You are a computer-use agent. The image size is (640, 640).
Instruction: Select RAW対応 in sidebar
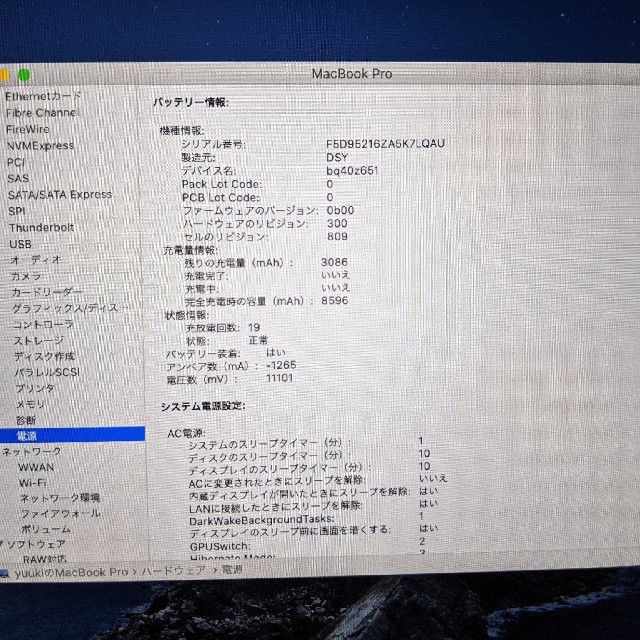click(x=45, y=559)
